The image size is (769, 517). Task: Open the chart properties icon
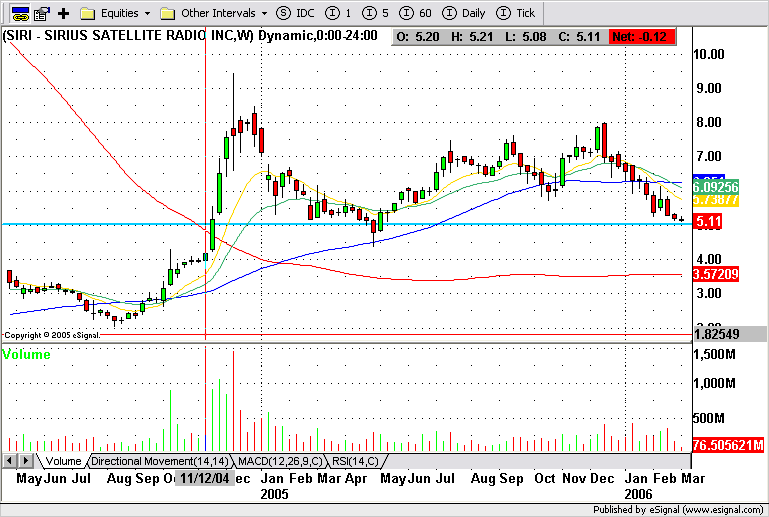tap(42, 13)
